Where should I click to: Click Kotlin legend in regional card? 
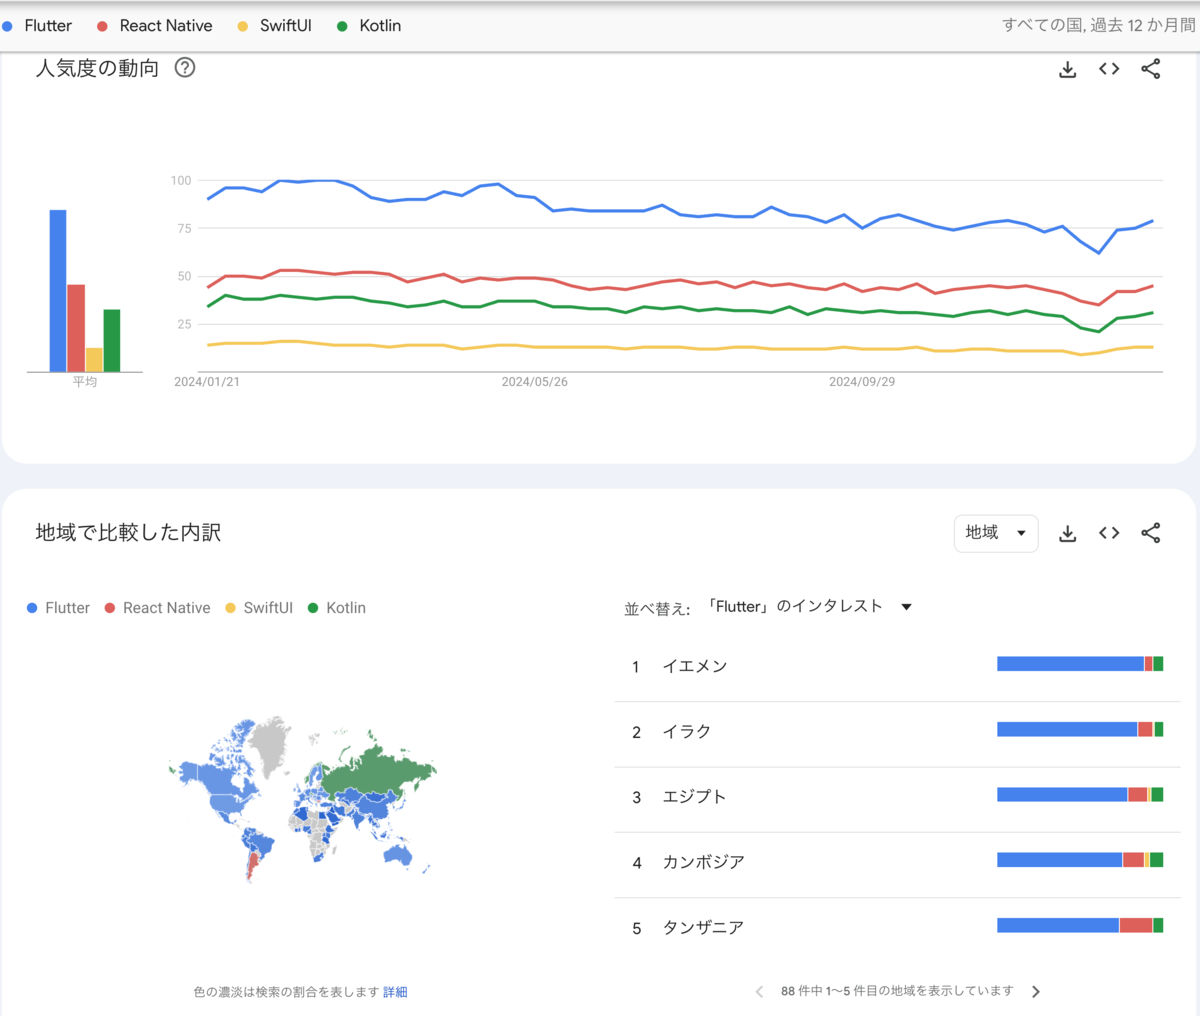coord(337,608)
